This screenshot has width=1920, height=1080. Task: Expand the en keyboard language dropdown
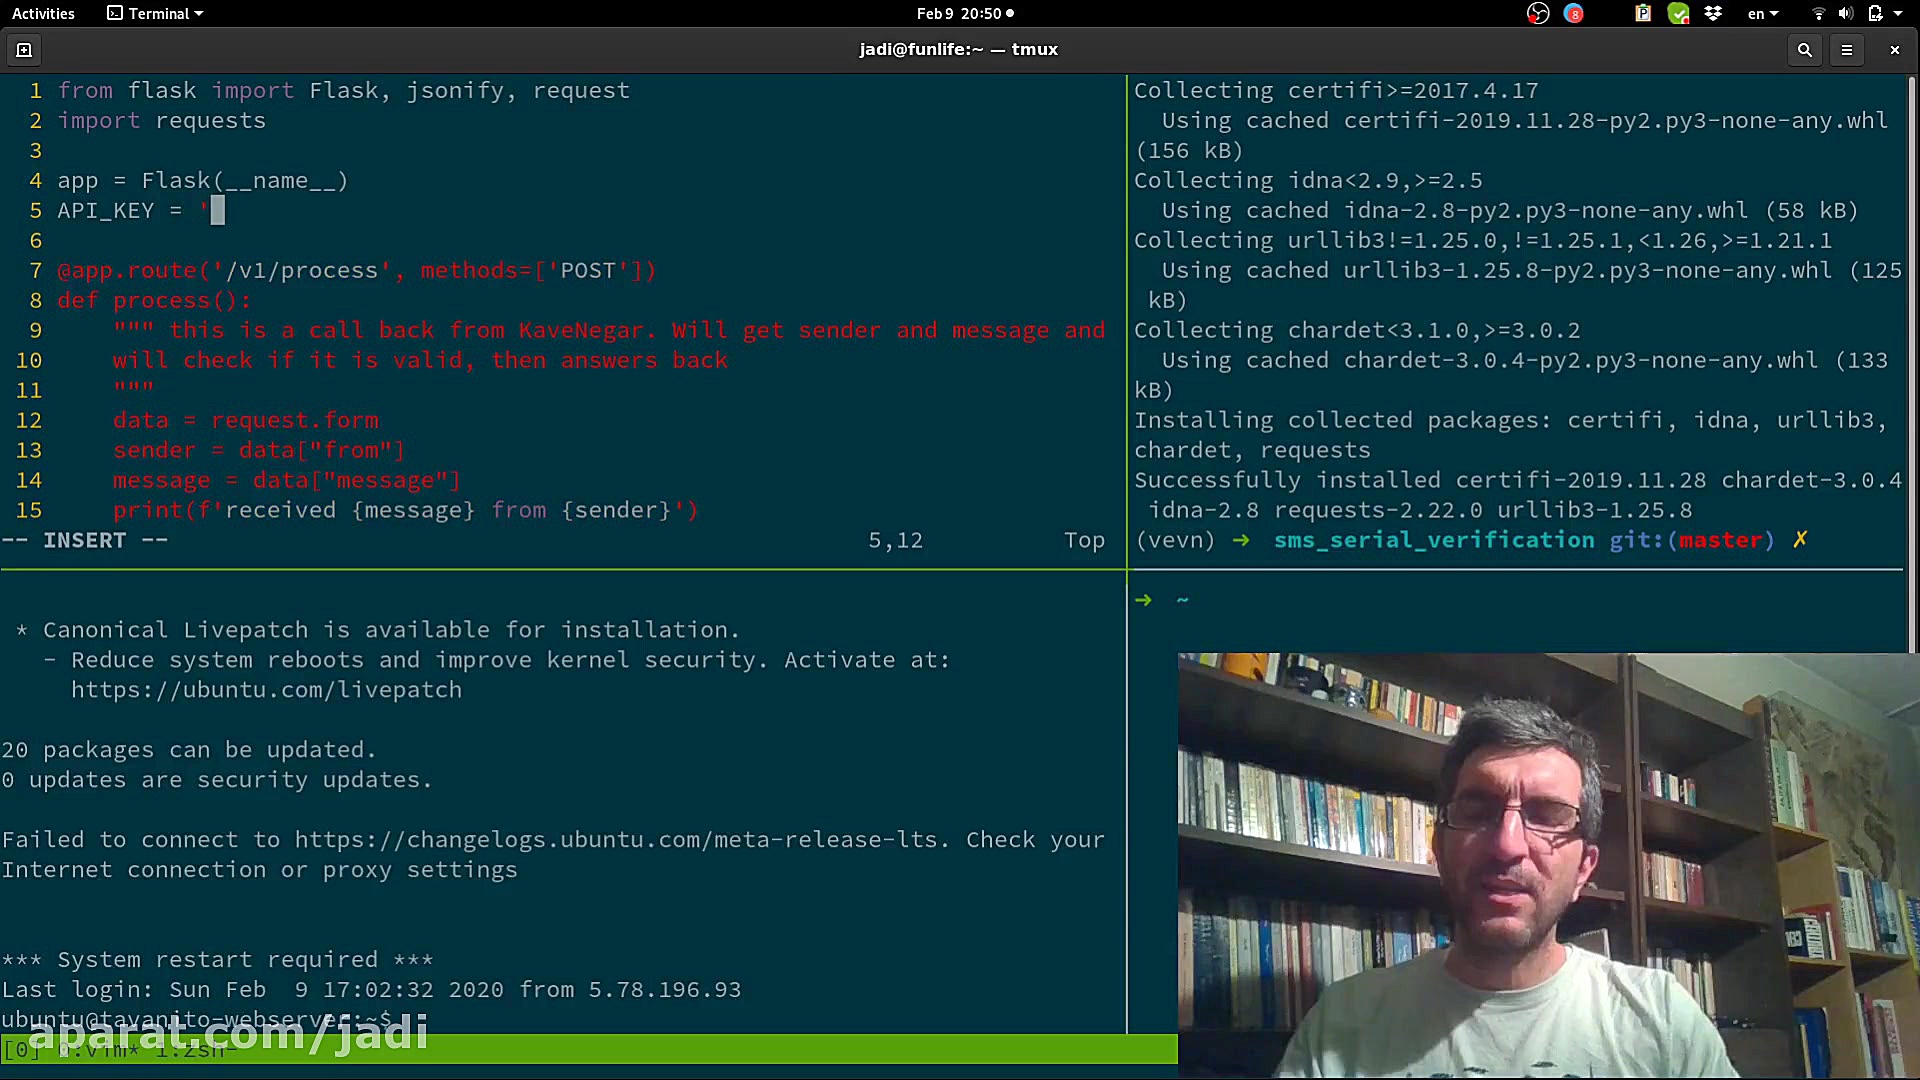(1763, 13)
